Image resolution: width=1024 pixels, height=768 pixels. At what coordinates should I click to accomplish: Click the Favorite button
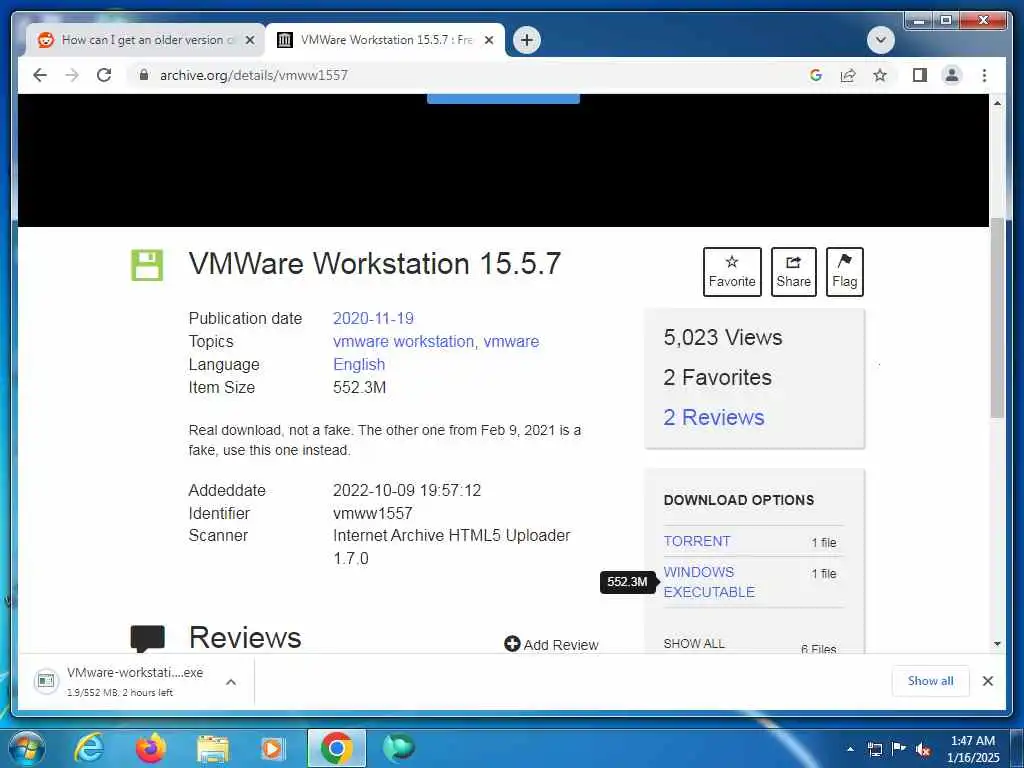pyautogui.click(x=732, y=272)
